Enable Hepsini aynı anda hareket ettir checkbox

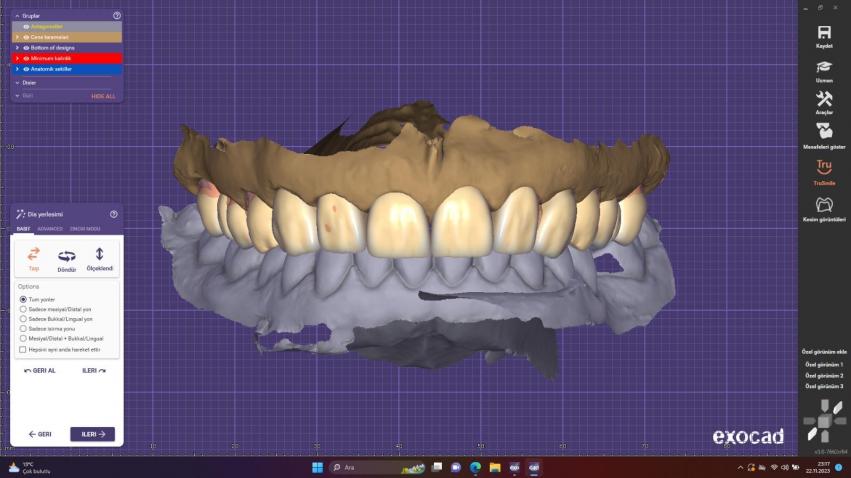pyautogui.click(x=23, y=349)
